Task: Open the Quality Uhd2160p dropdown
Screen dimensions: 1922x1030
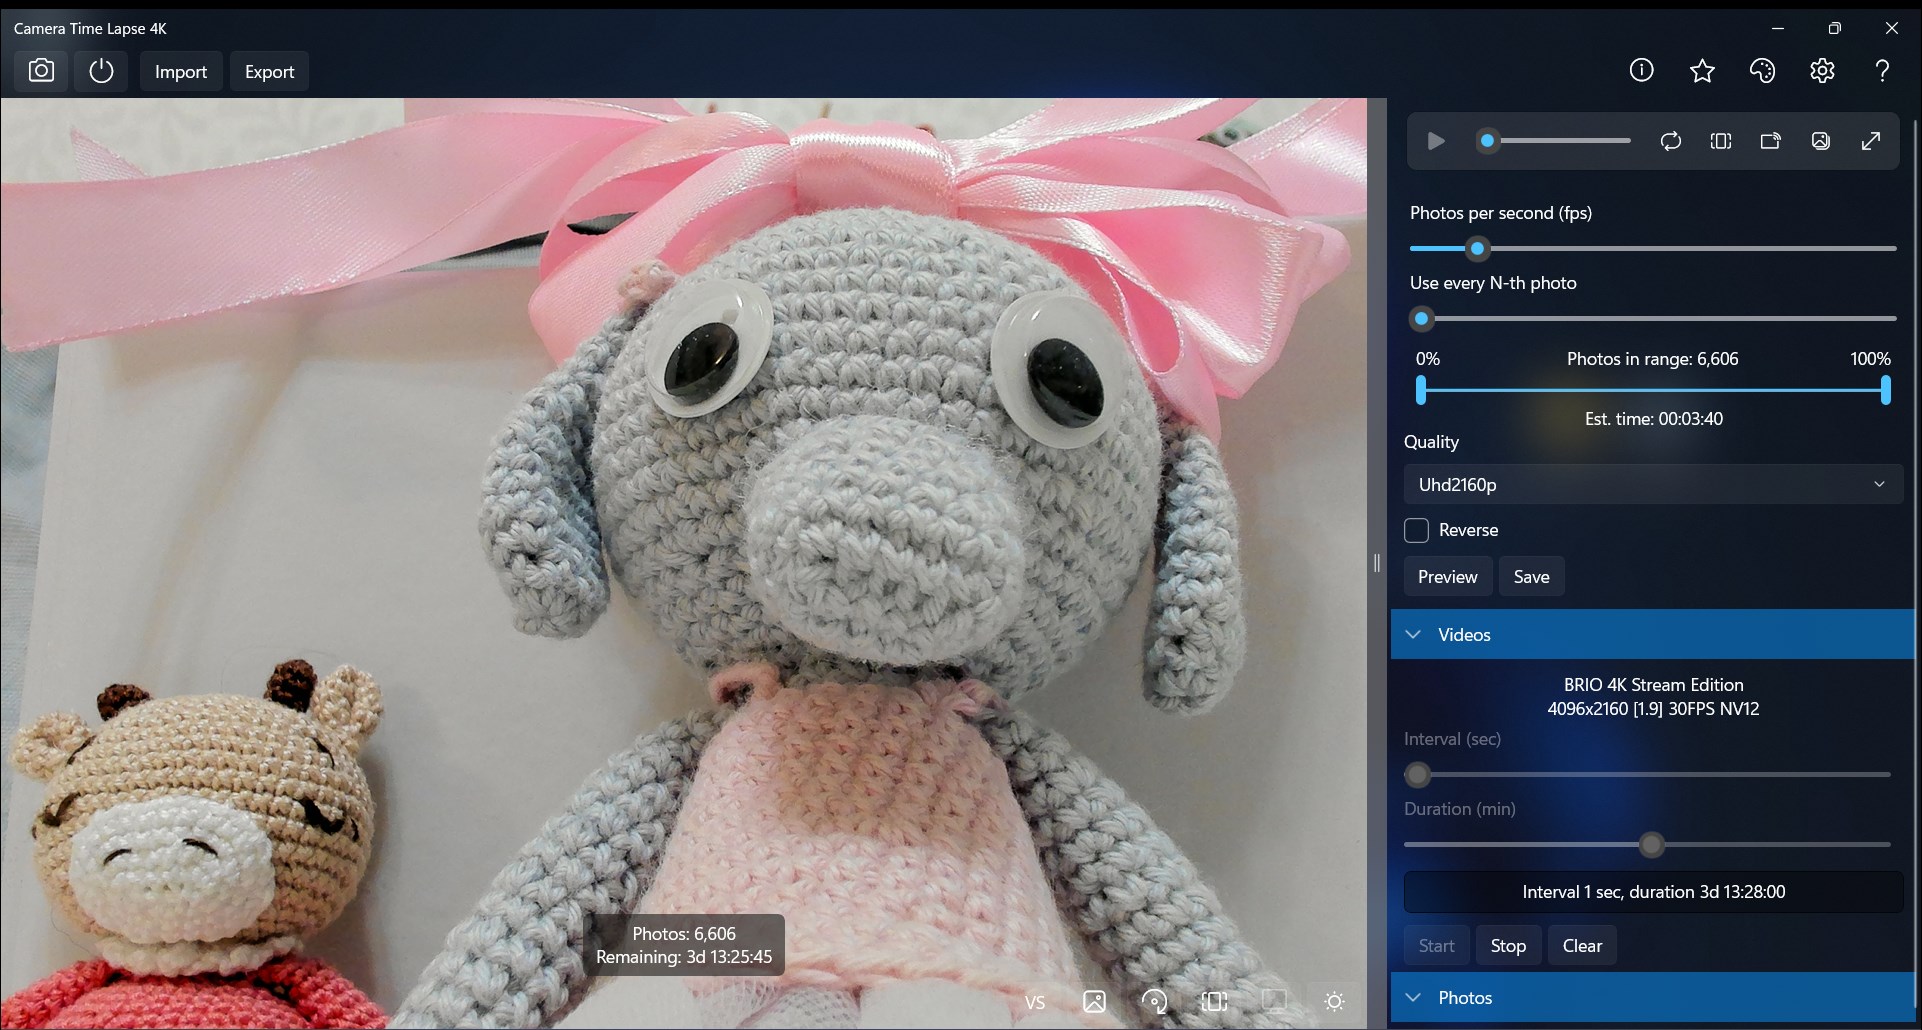Action: coord(1653,484)
